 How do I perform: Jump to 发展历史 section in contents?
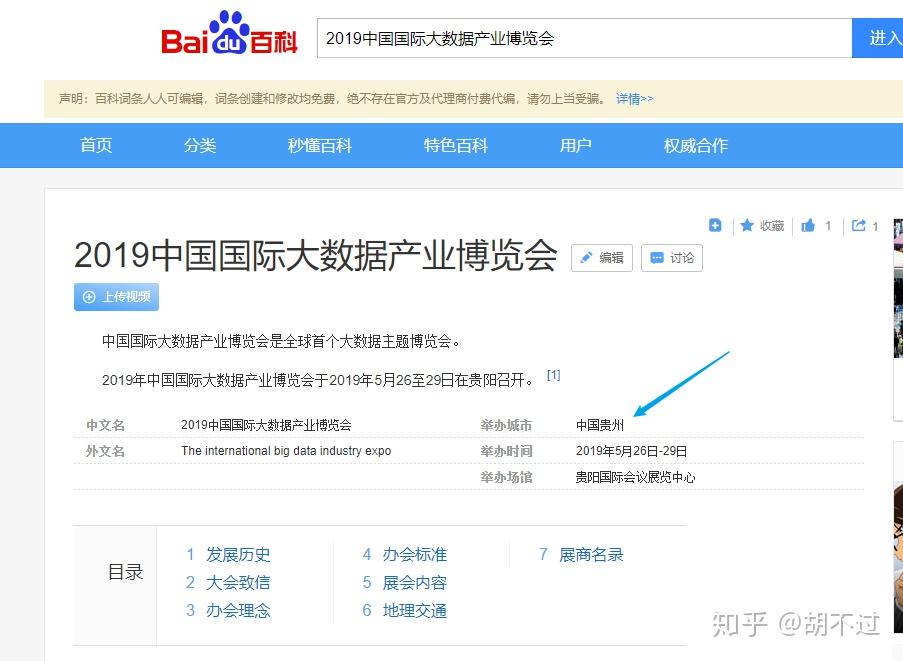(238, 554)
